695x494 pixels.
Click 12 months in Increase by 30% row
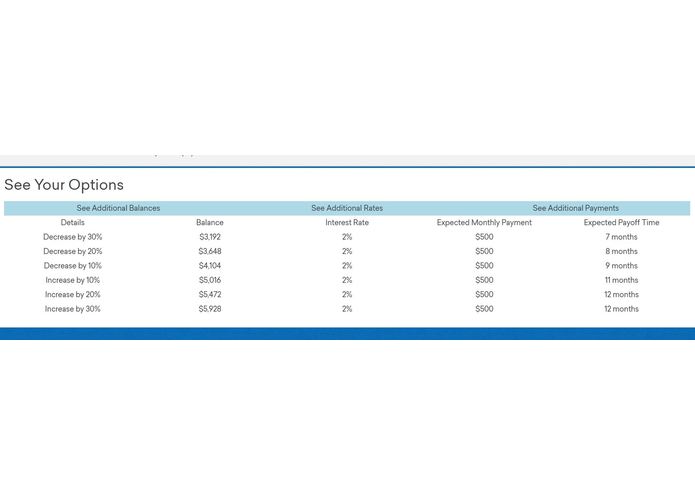coord(621,309)
